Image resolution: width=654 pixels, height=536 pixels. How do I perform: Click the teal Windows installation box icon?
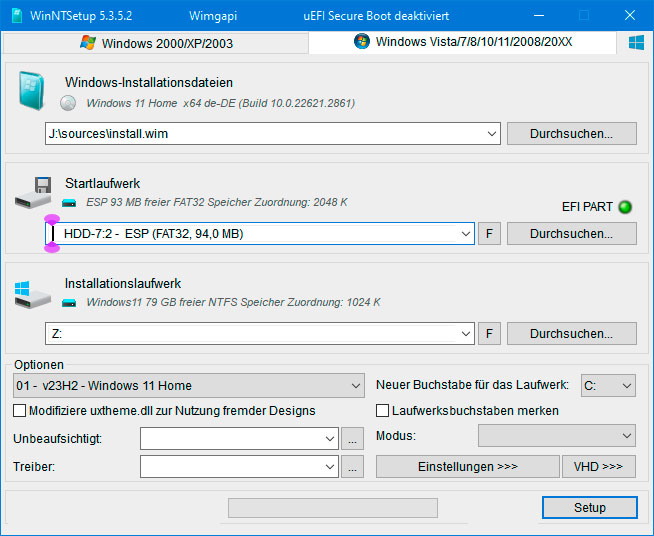(x=32, y=91)
